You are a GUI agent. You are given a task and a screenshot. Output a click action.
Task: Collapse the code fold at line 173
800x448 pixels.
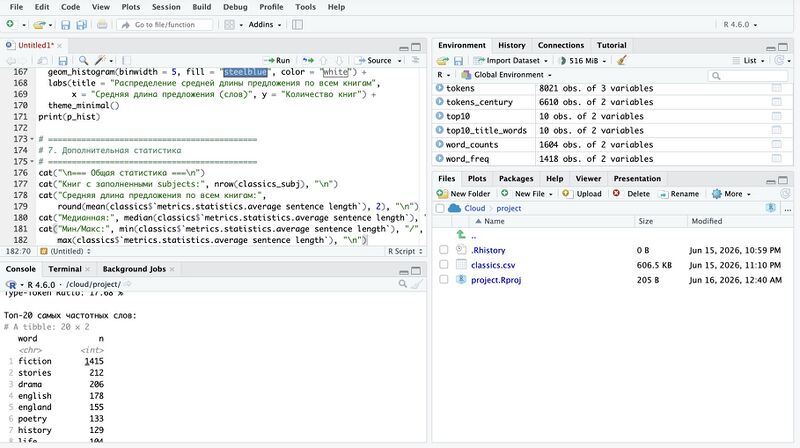tap(32, 139)
